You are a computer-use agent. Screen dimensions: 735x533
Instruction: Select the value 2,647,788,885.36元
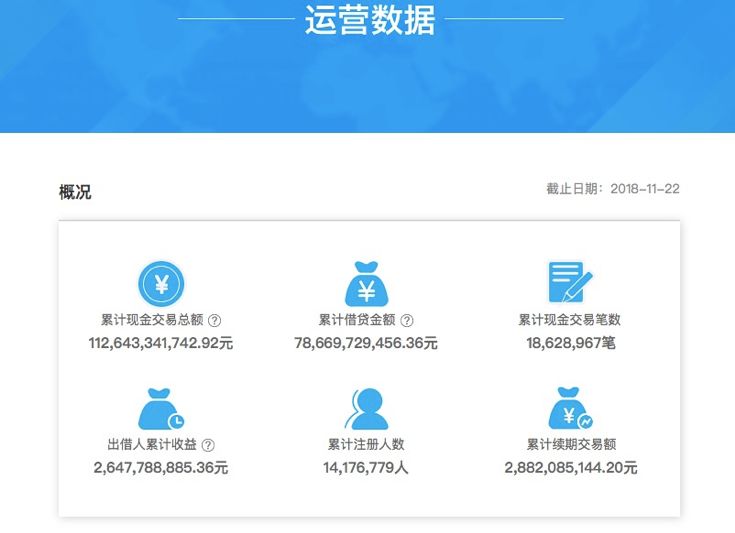[161, 468]
